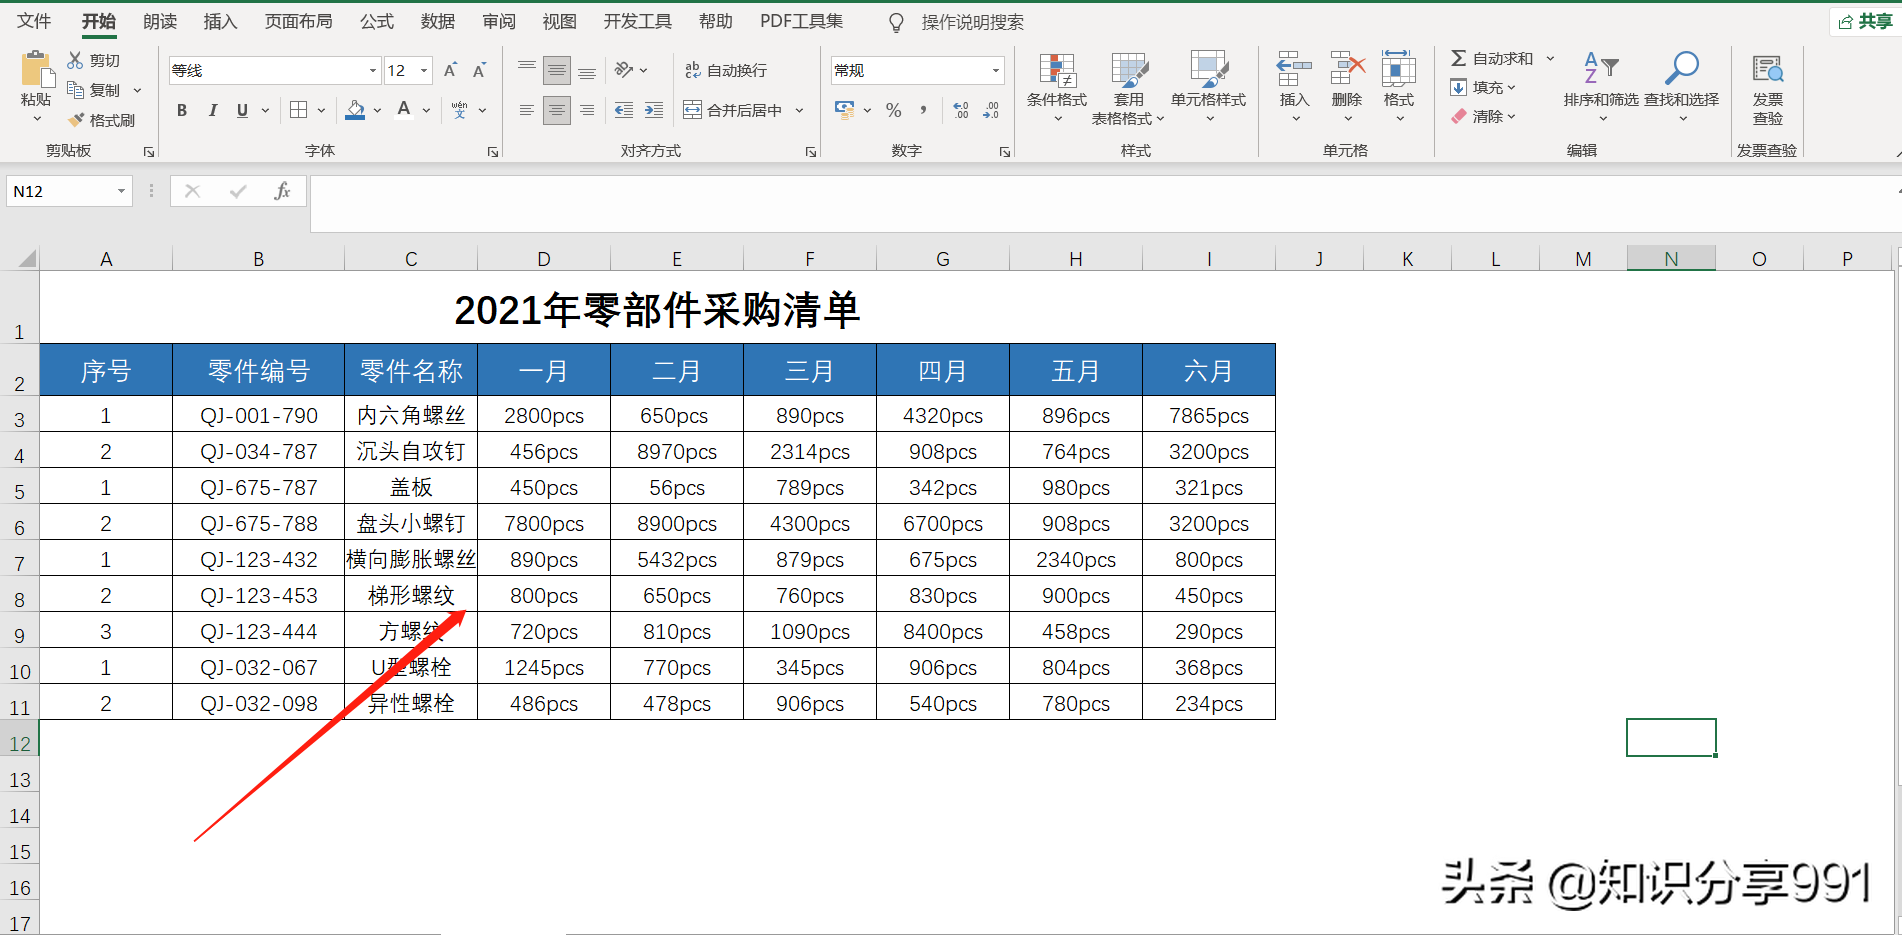Click the Share (共享) button
The image size is (1902, 935).
tap(1865, 21)
